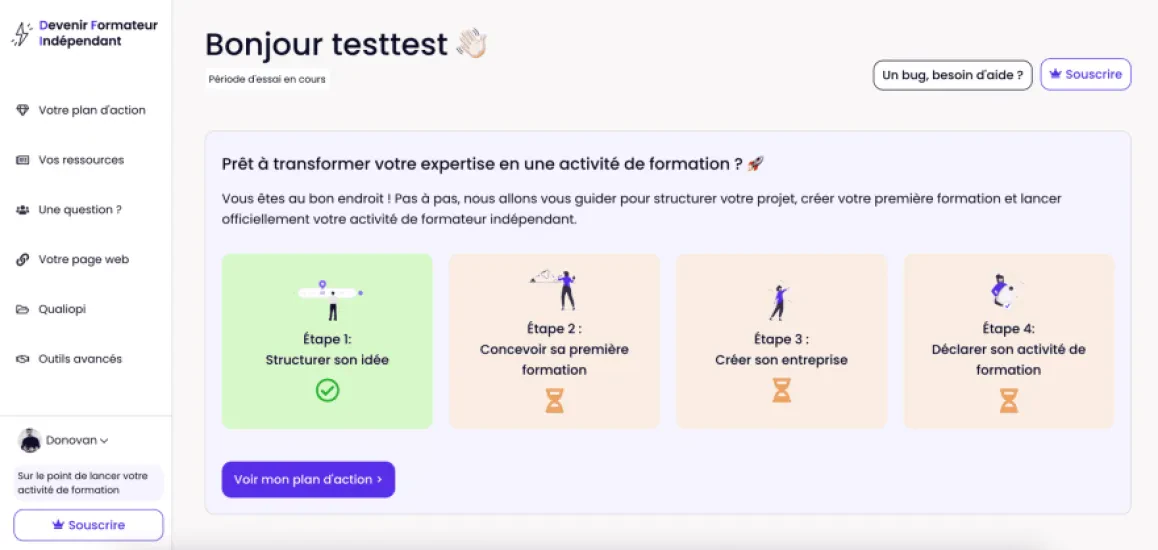Click the folder icon beside Qualiopi

click(22, 309)
